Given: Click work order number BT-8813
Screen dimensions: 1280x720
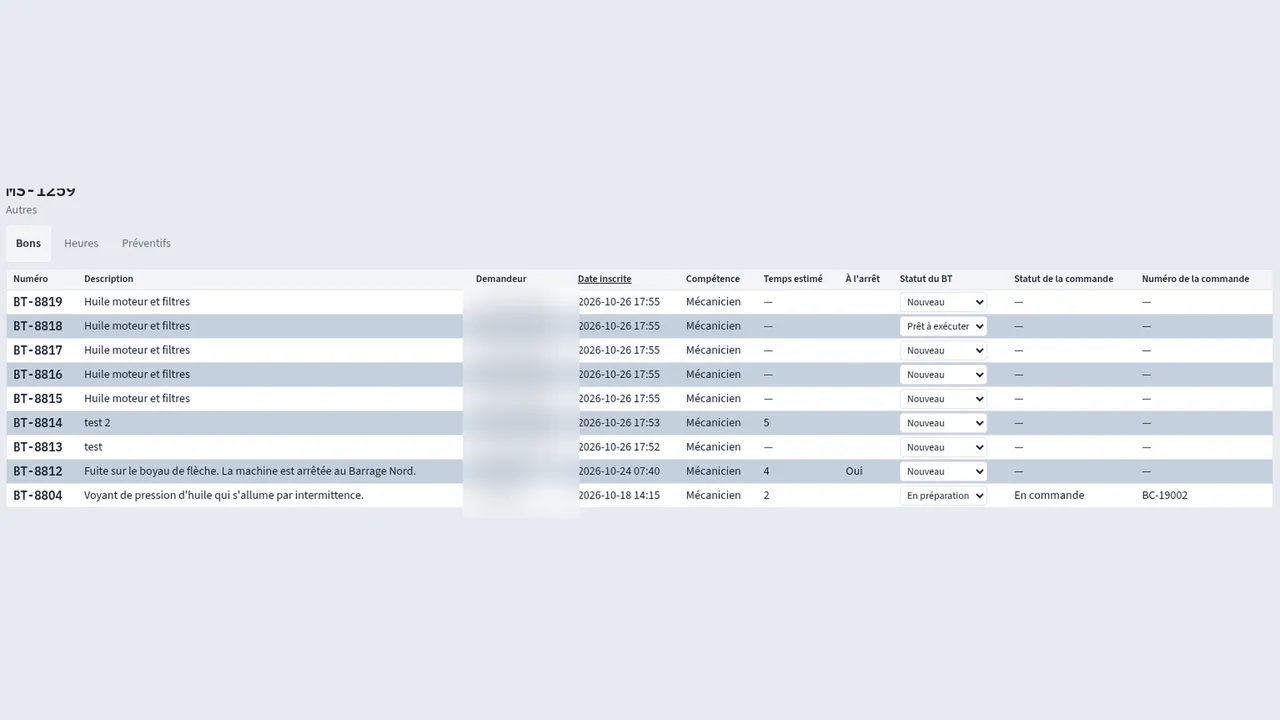Looking at the screenshot, I should (38, 447).
